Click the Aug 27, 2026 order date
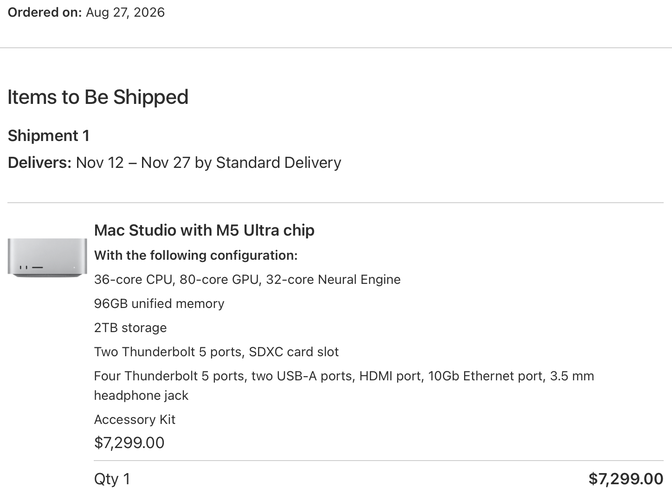Viewport: 672px width, 500px height. coord(125,12)
